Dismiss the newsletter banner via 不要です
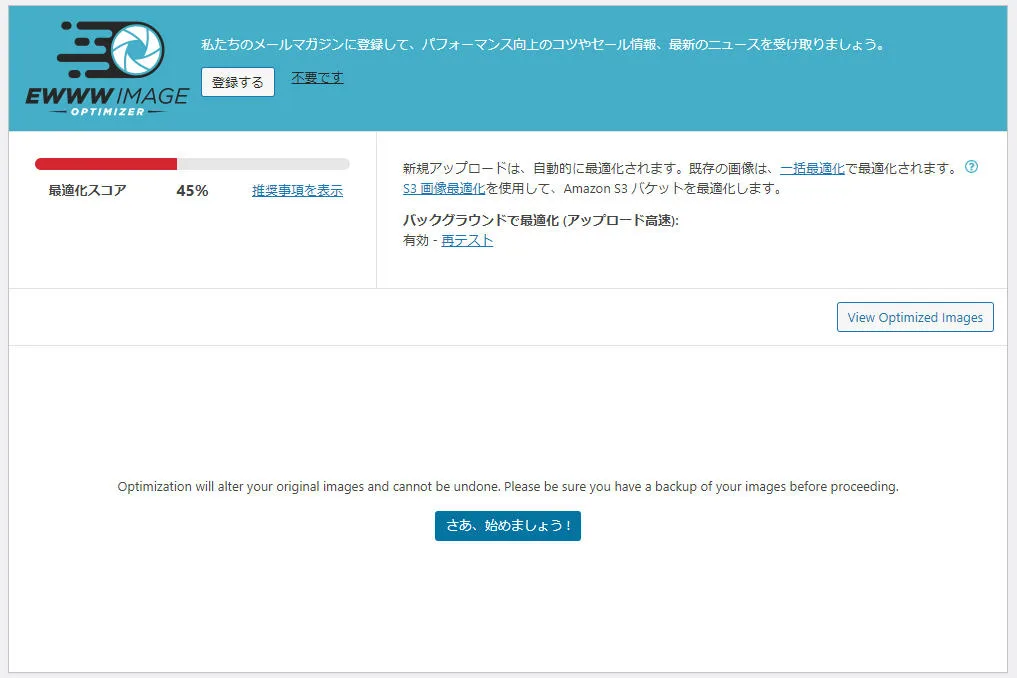Screen dimensions: 1017x678 point(316,76)
